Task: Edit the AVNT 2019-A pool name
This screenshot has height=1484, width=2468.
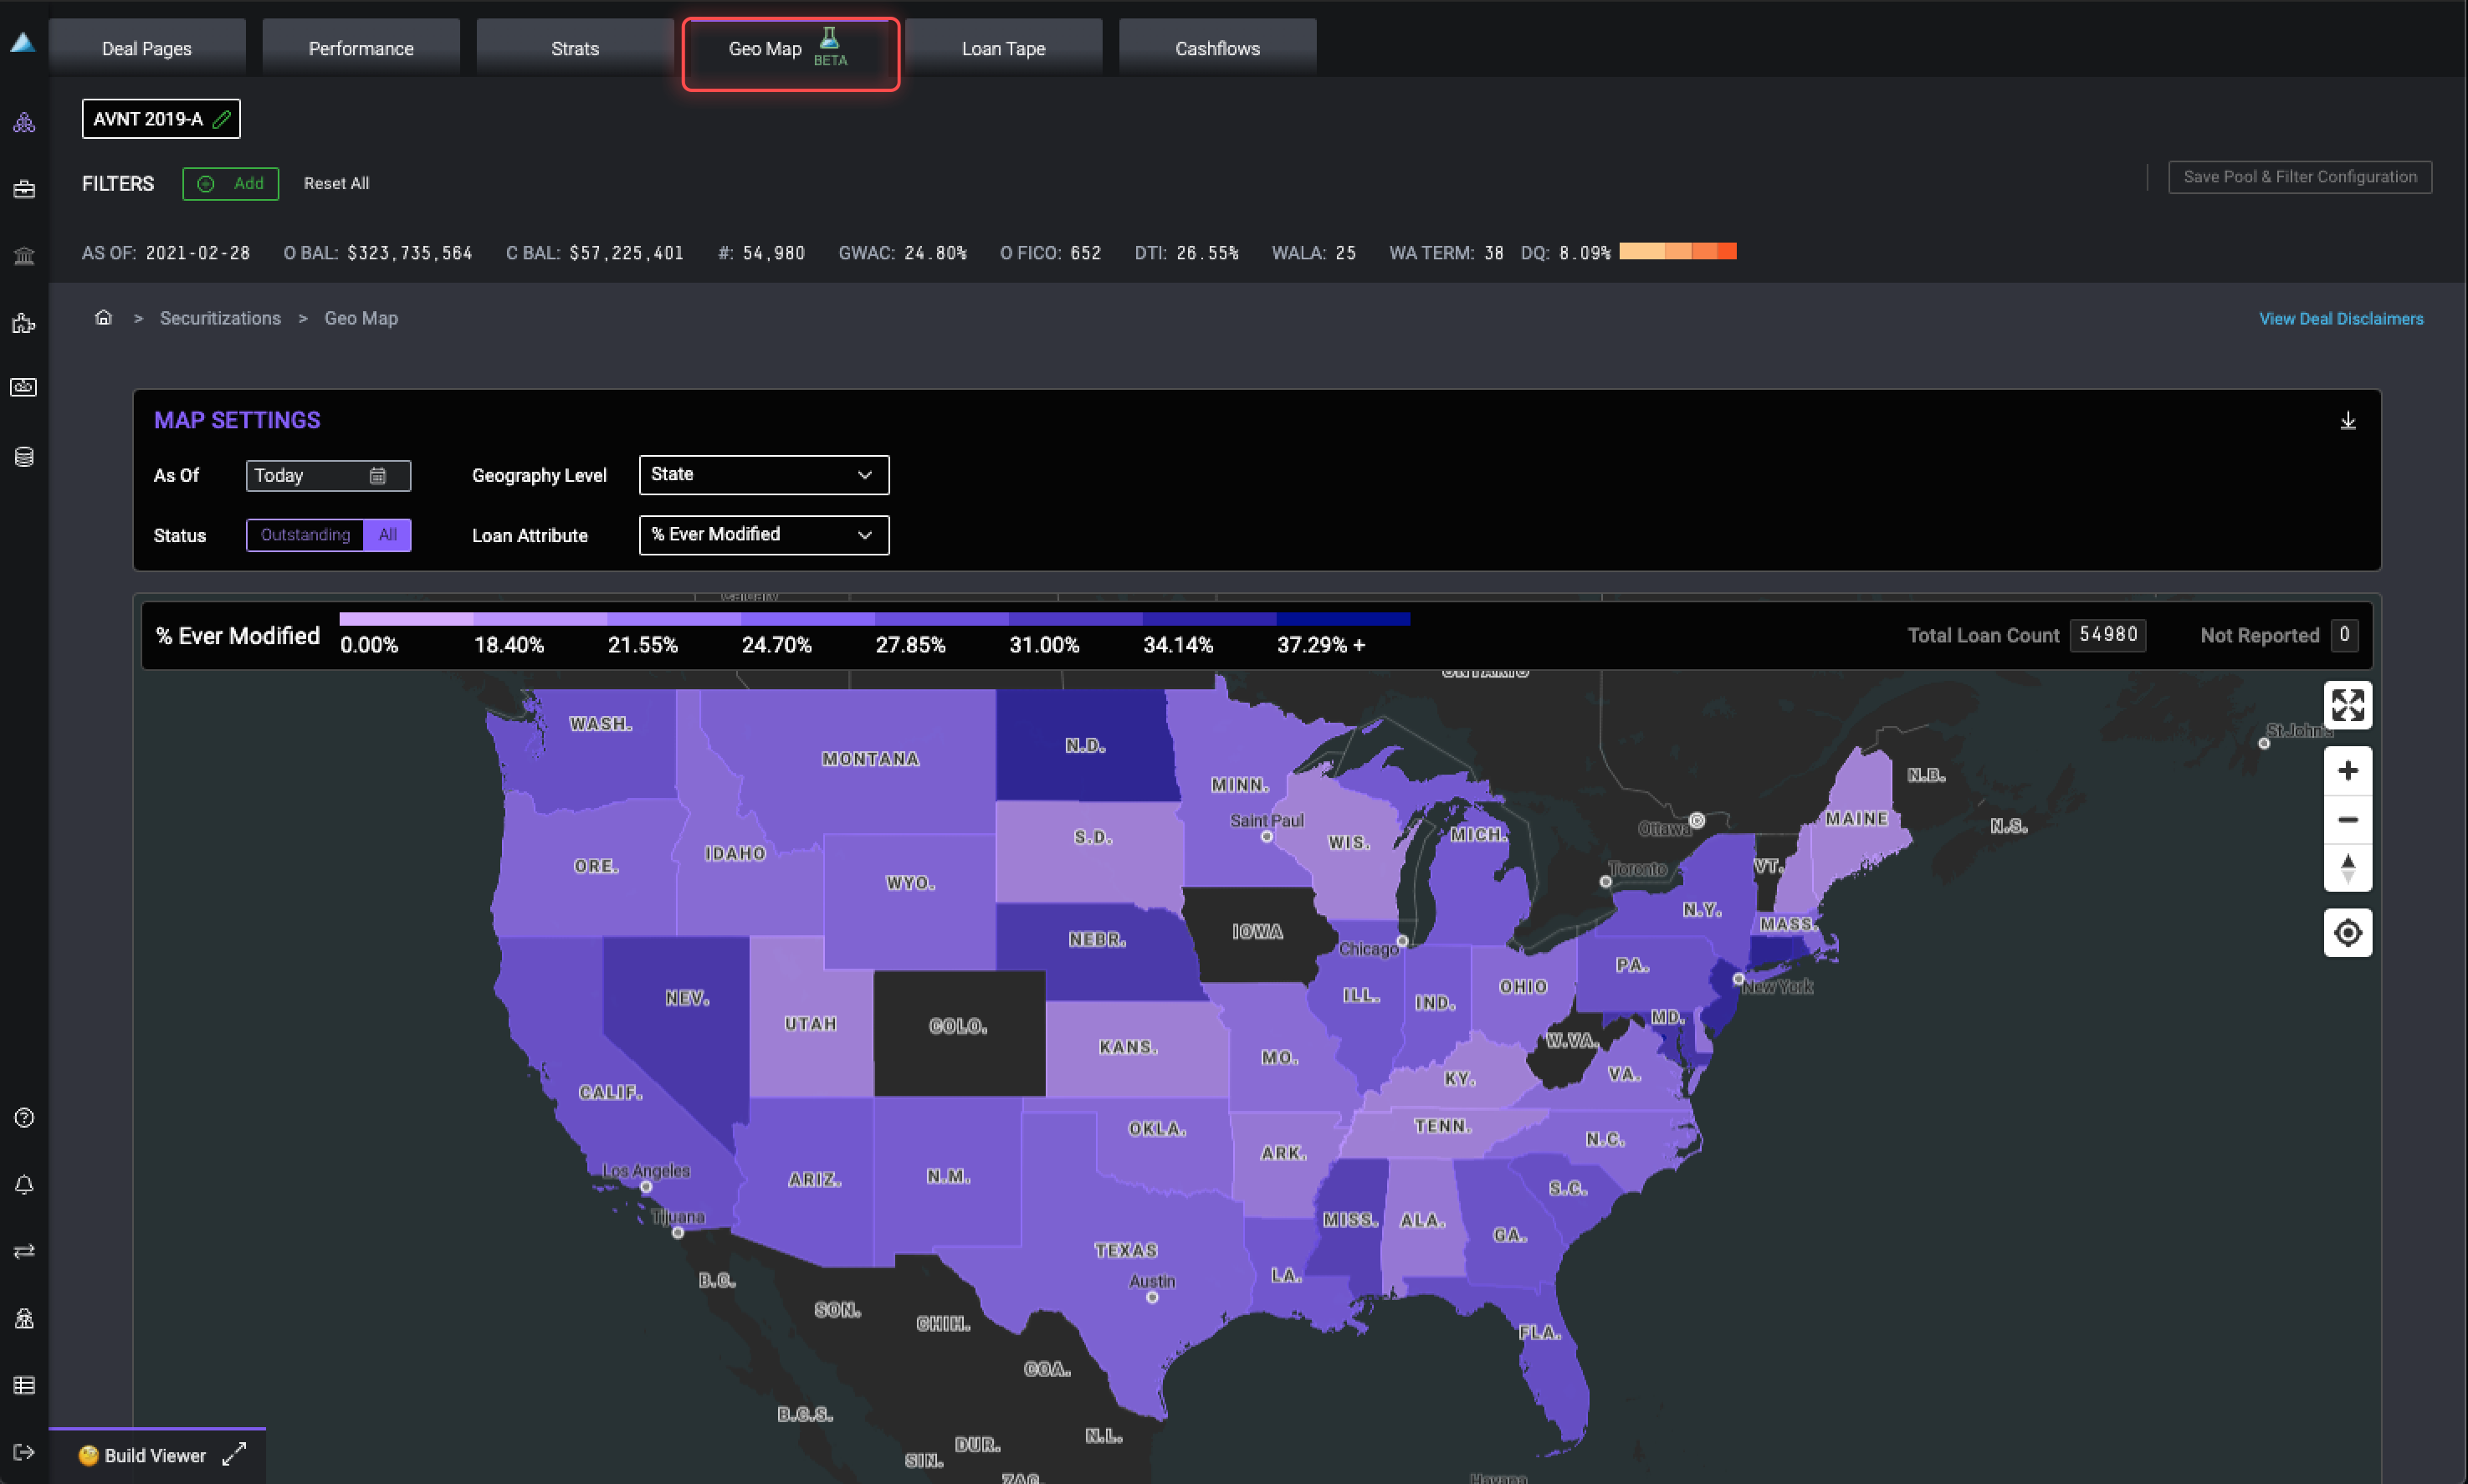Action: (x=222, y=119)
